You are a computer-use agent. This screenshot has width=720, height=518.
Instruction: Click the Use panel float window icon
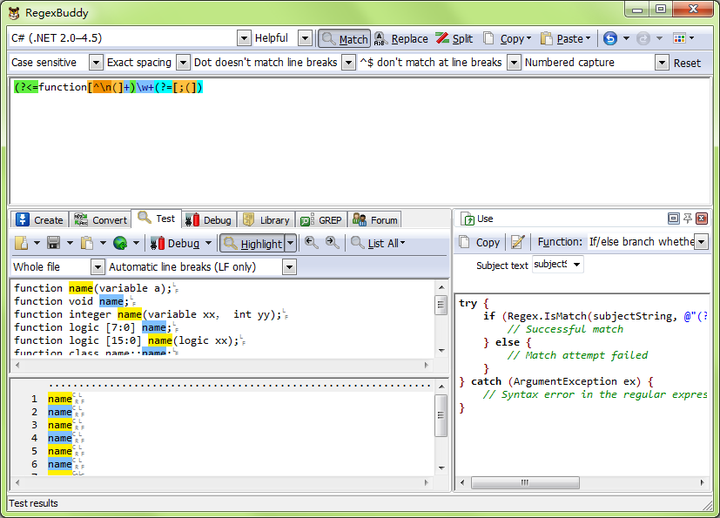673,219
